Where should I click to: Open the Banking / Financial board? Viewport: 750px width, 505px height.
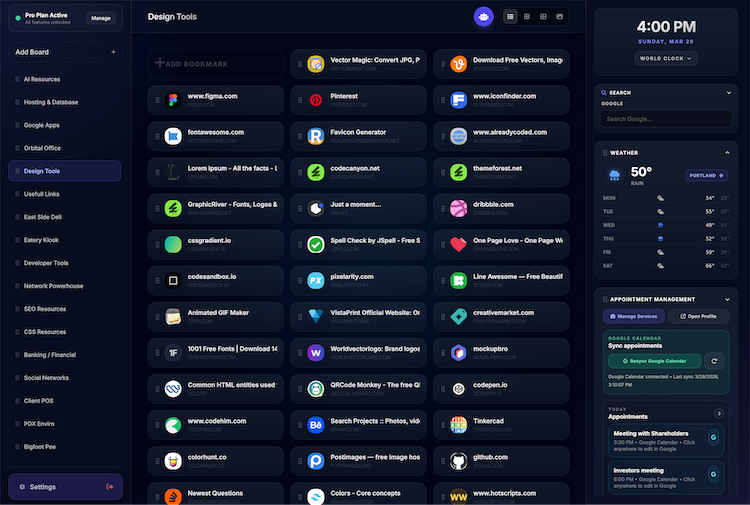click(65, 355)
